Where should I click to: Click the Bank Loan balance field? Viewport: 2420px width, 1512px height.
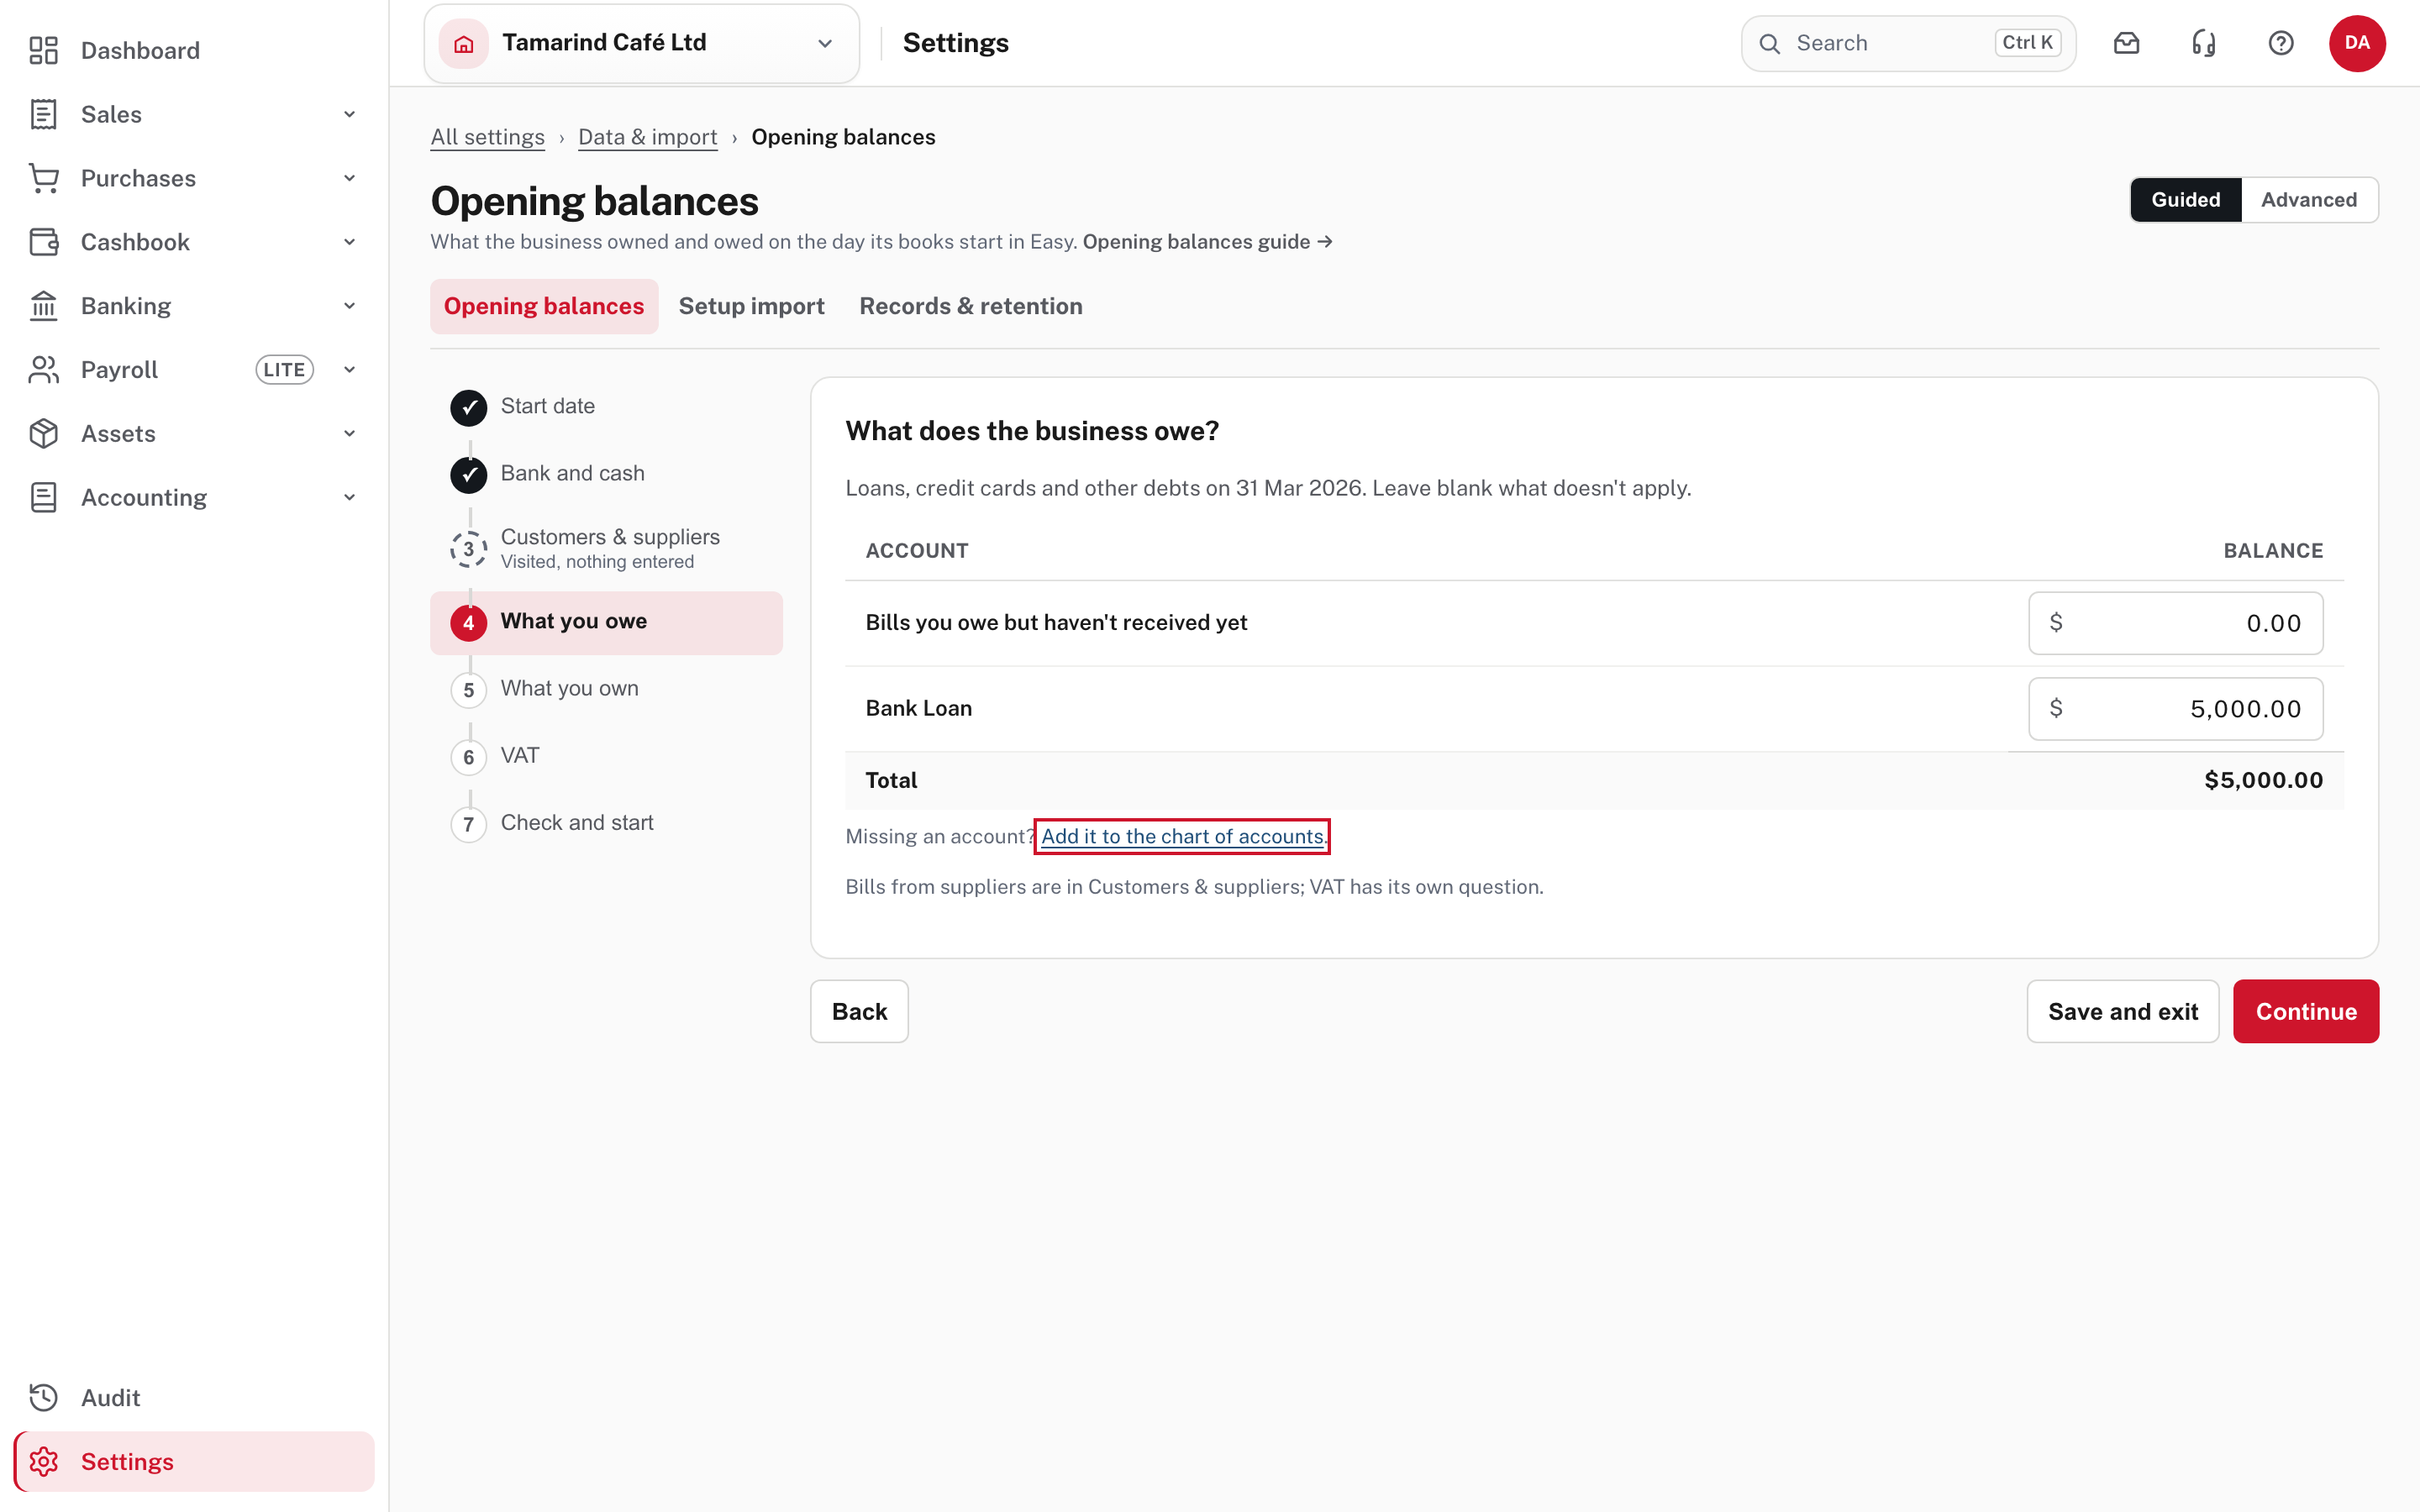[2175, 709]
